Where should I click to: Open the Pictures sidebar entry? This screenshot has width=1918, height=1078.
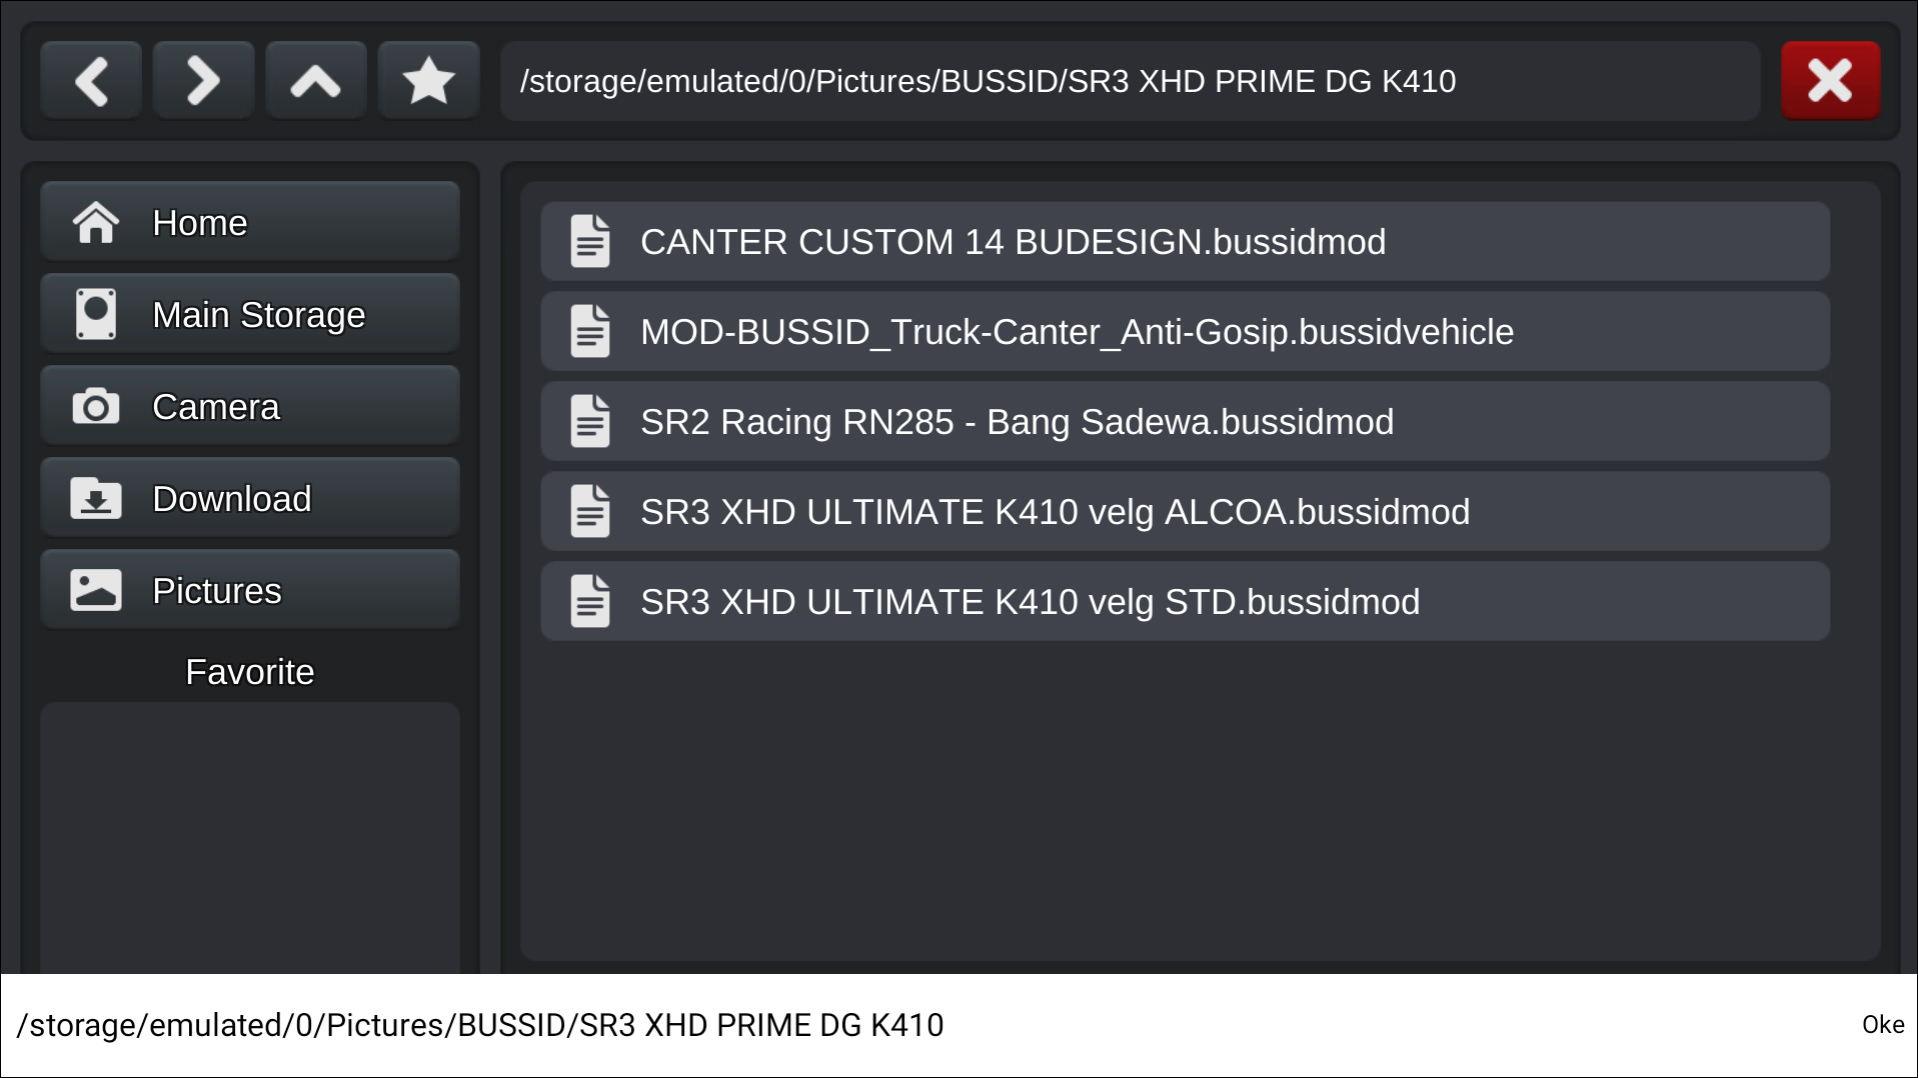point(249,589)
